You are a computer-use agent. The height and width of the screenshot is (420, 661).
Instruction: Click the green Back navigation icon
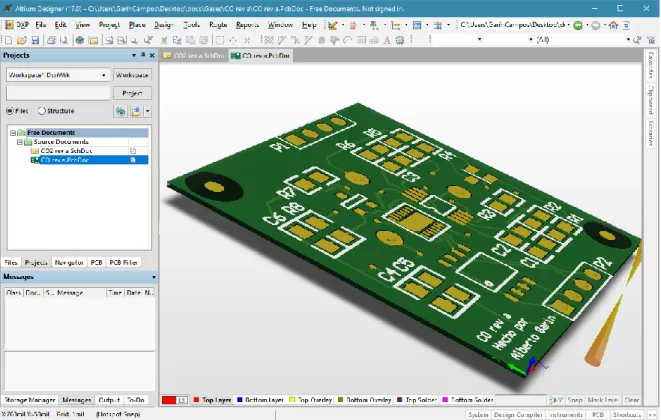[578, 25]
